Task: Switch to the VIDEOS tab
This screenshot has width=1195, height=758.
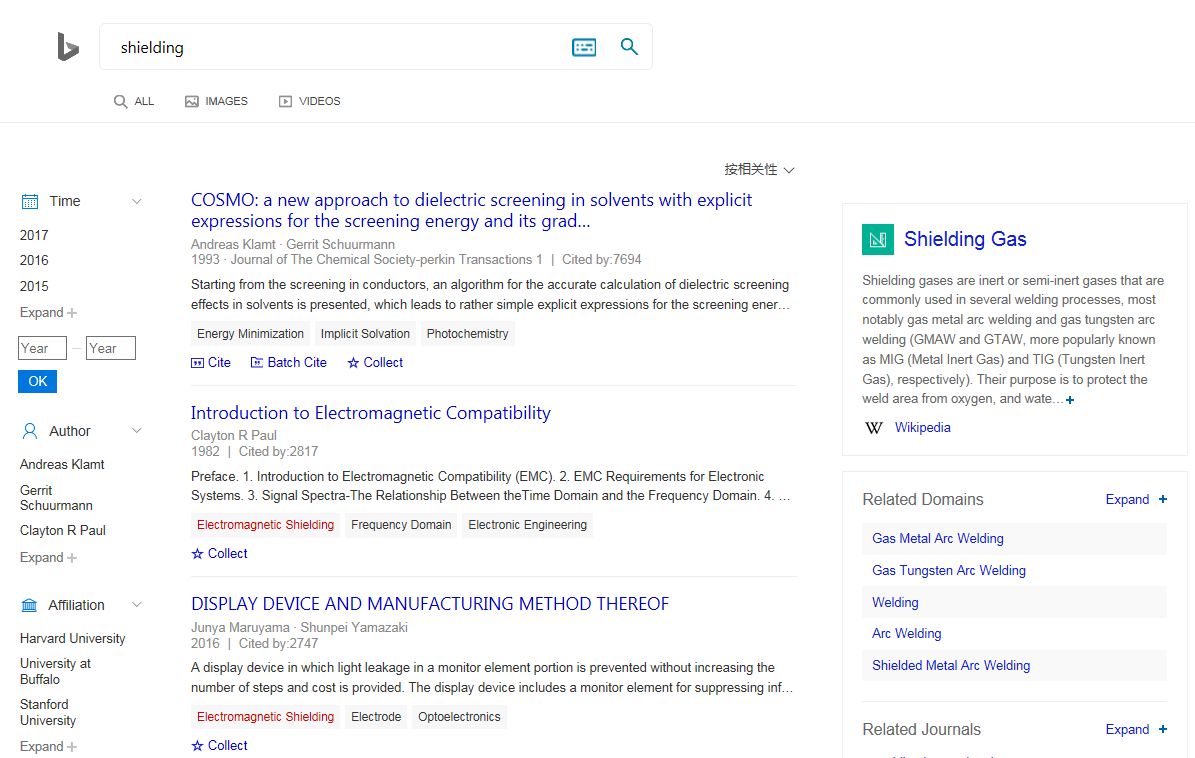Action: (x=309, y=101)
